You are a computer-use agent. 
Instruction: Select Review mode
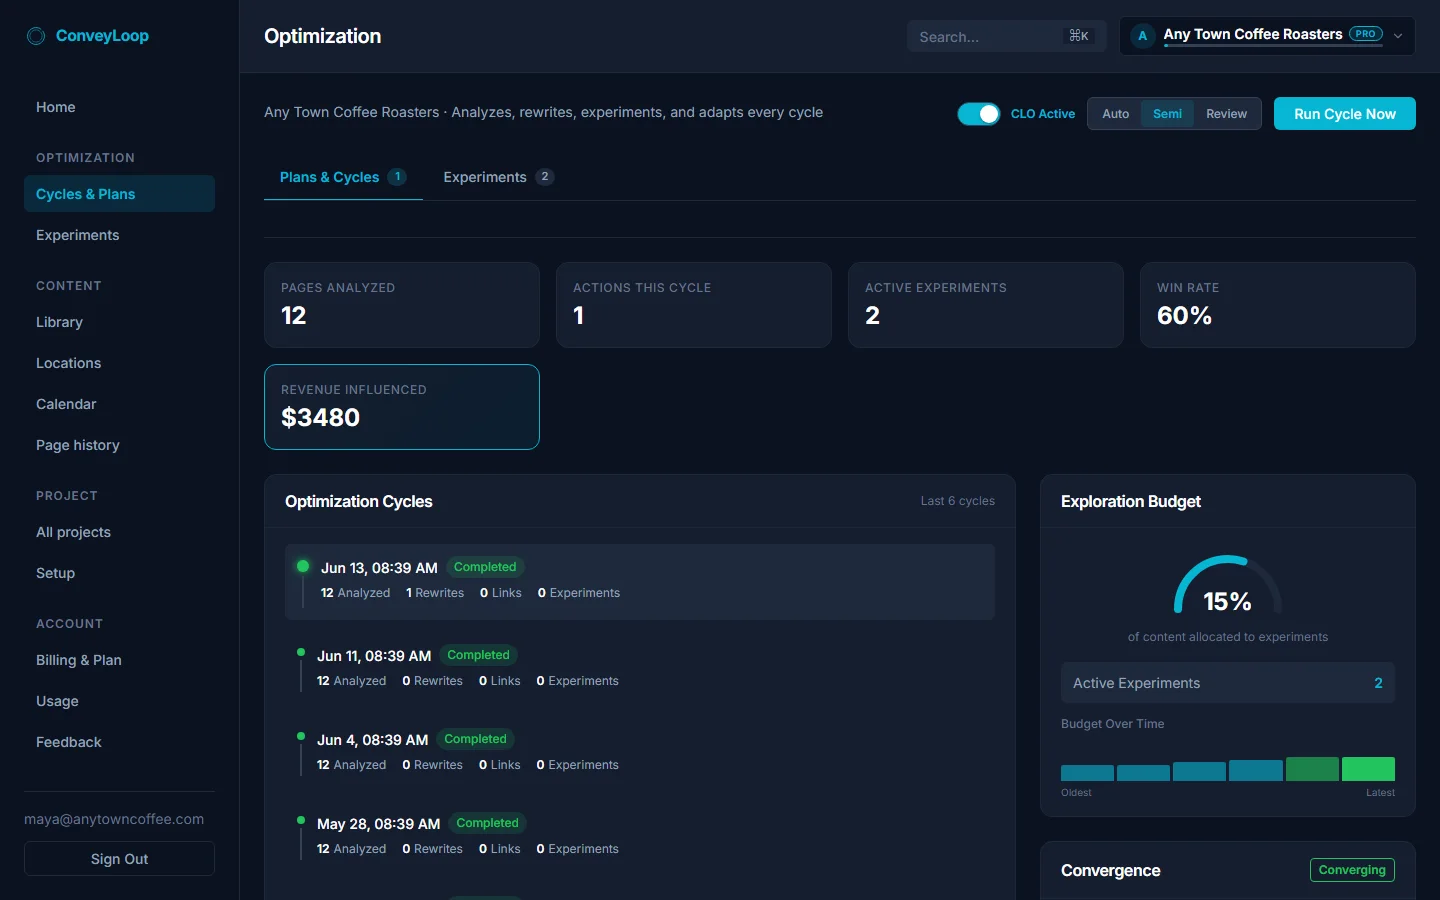coord(1226,114)
